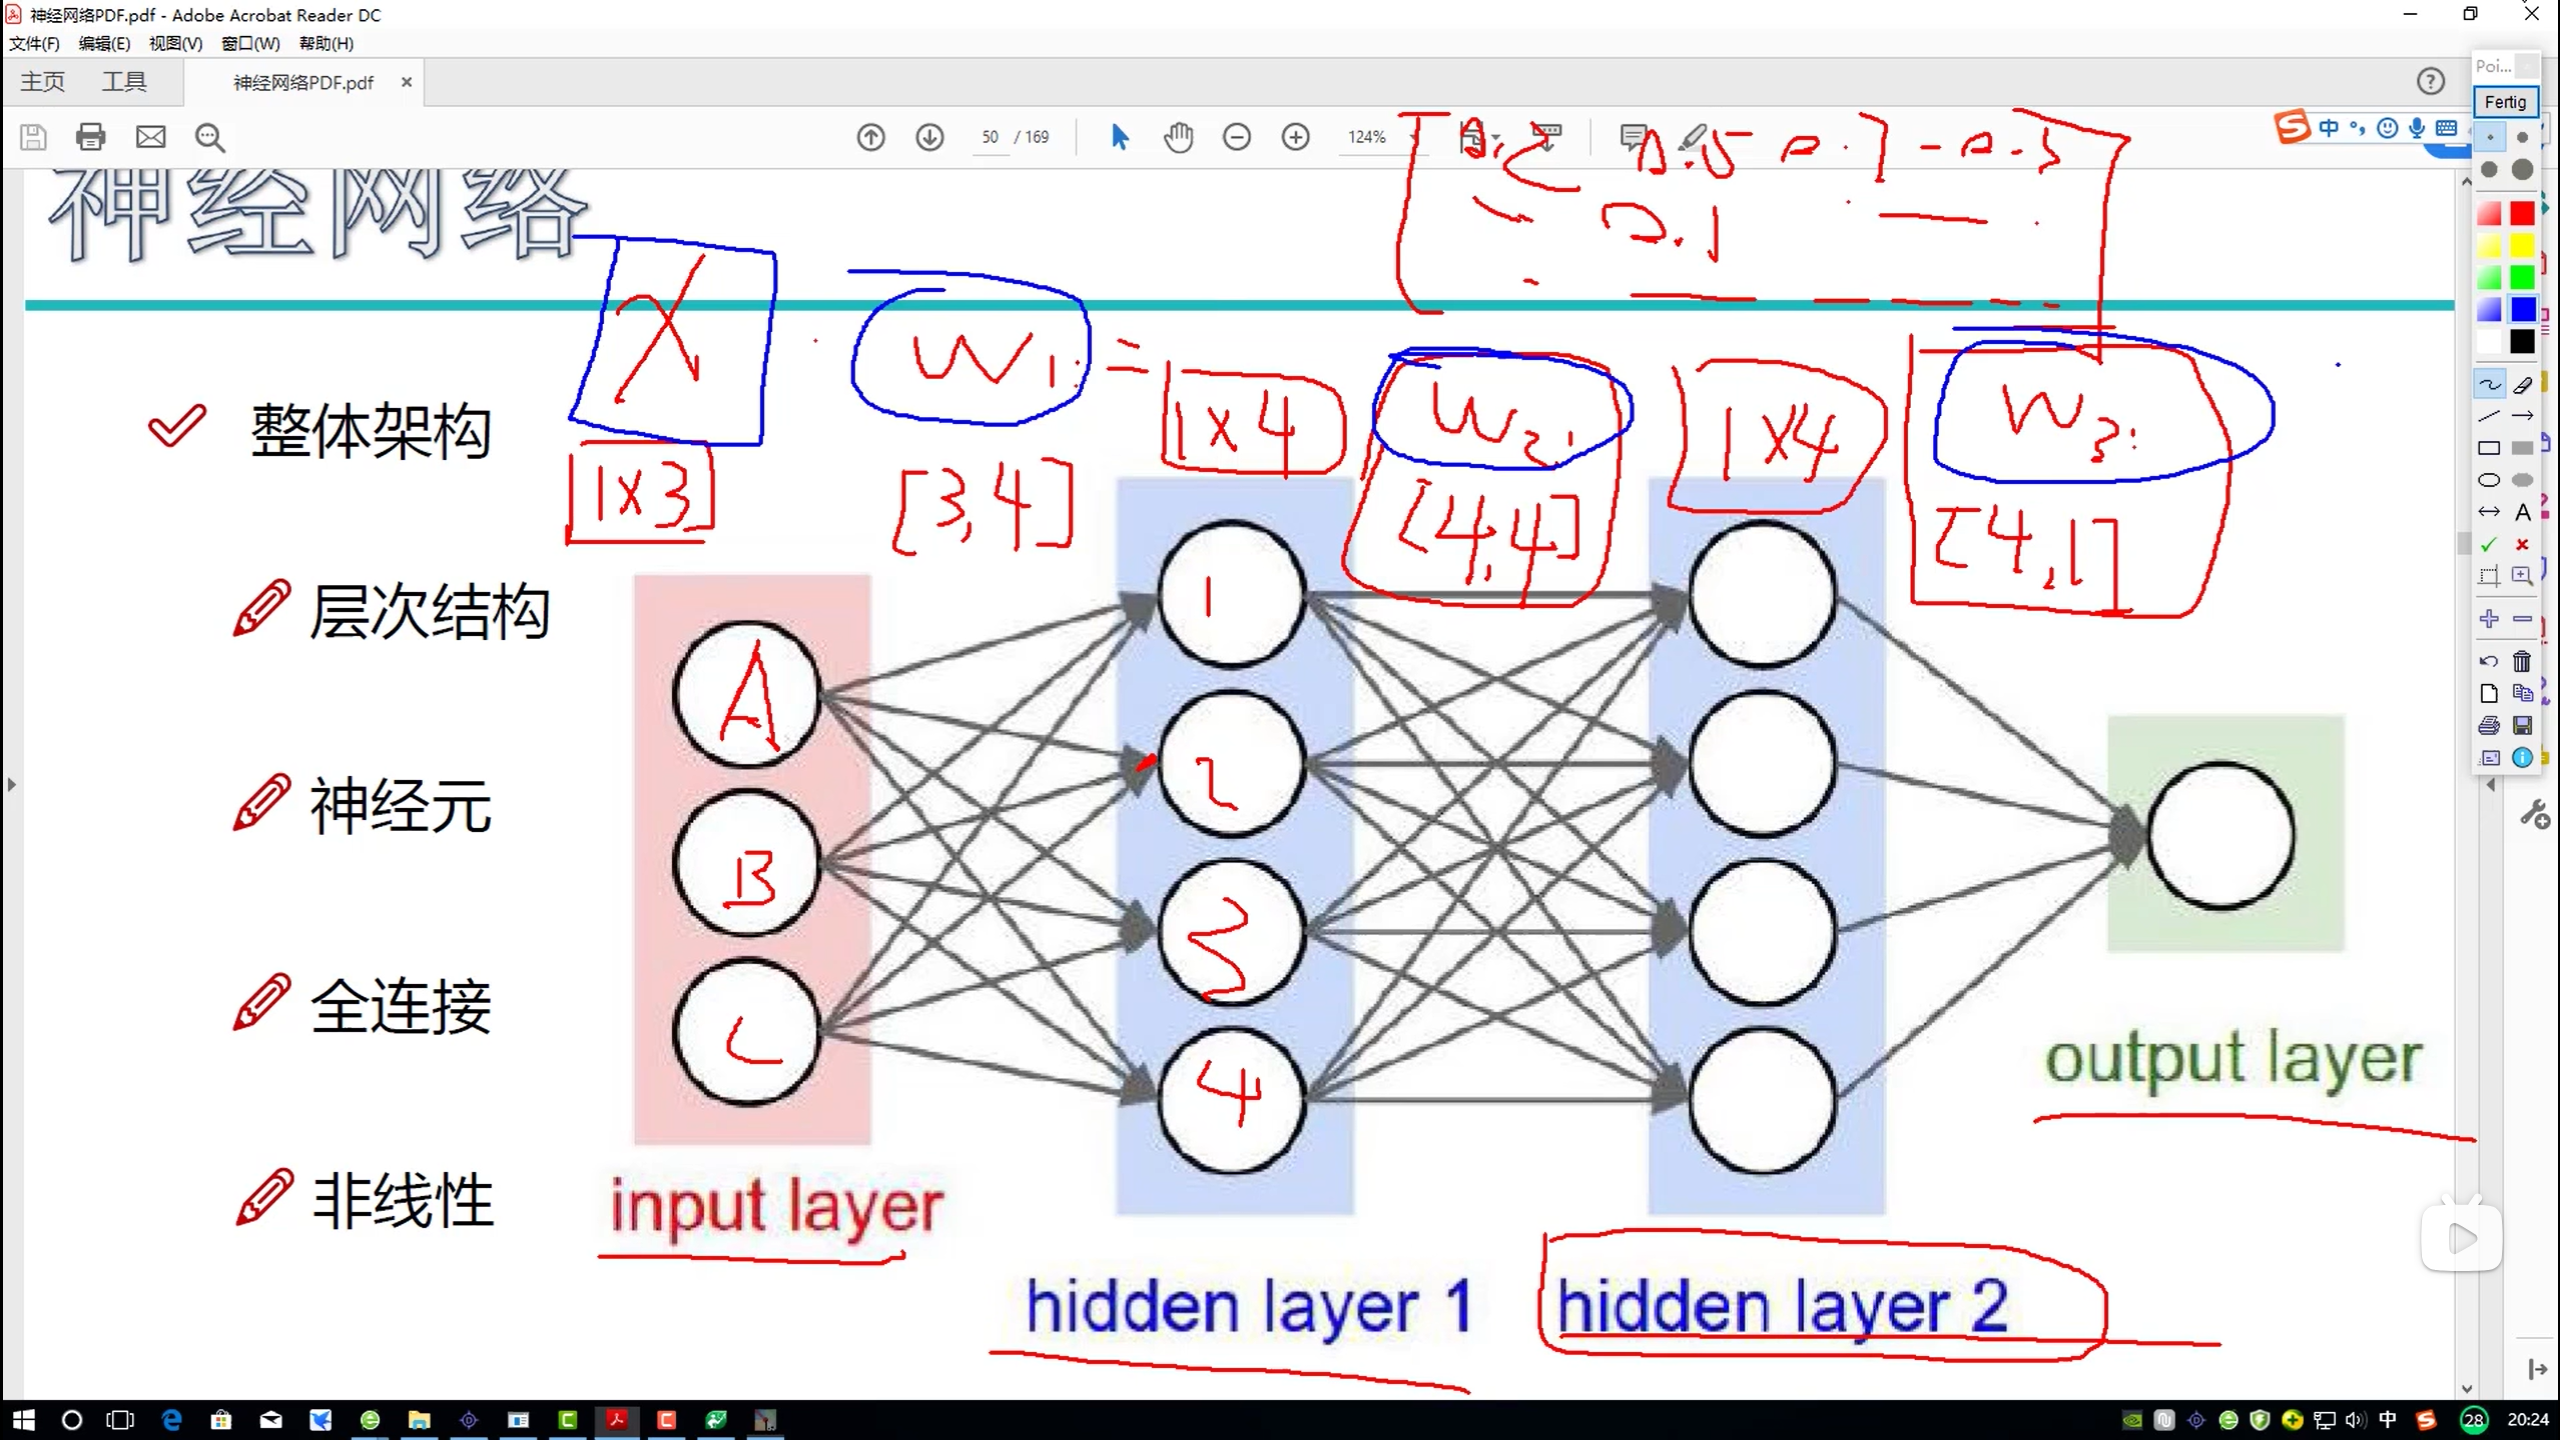2560x1440 pixels.
Task: Switch to the 工具 tab
Action: click(124, 82)
